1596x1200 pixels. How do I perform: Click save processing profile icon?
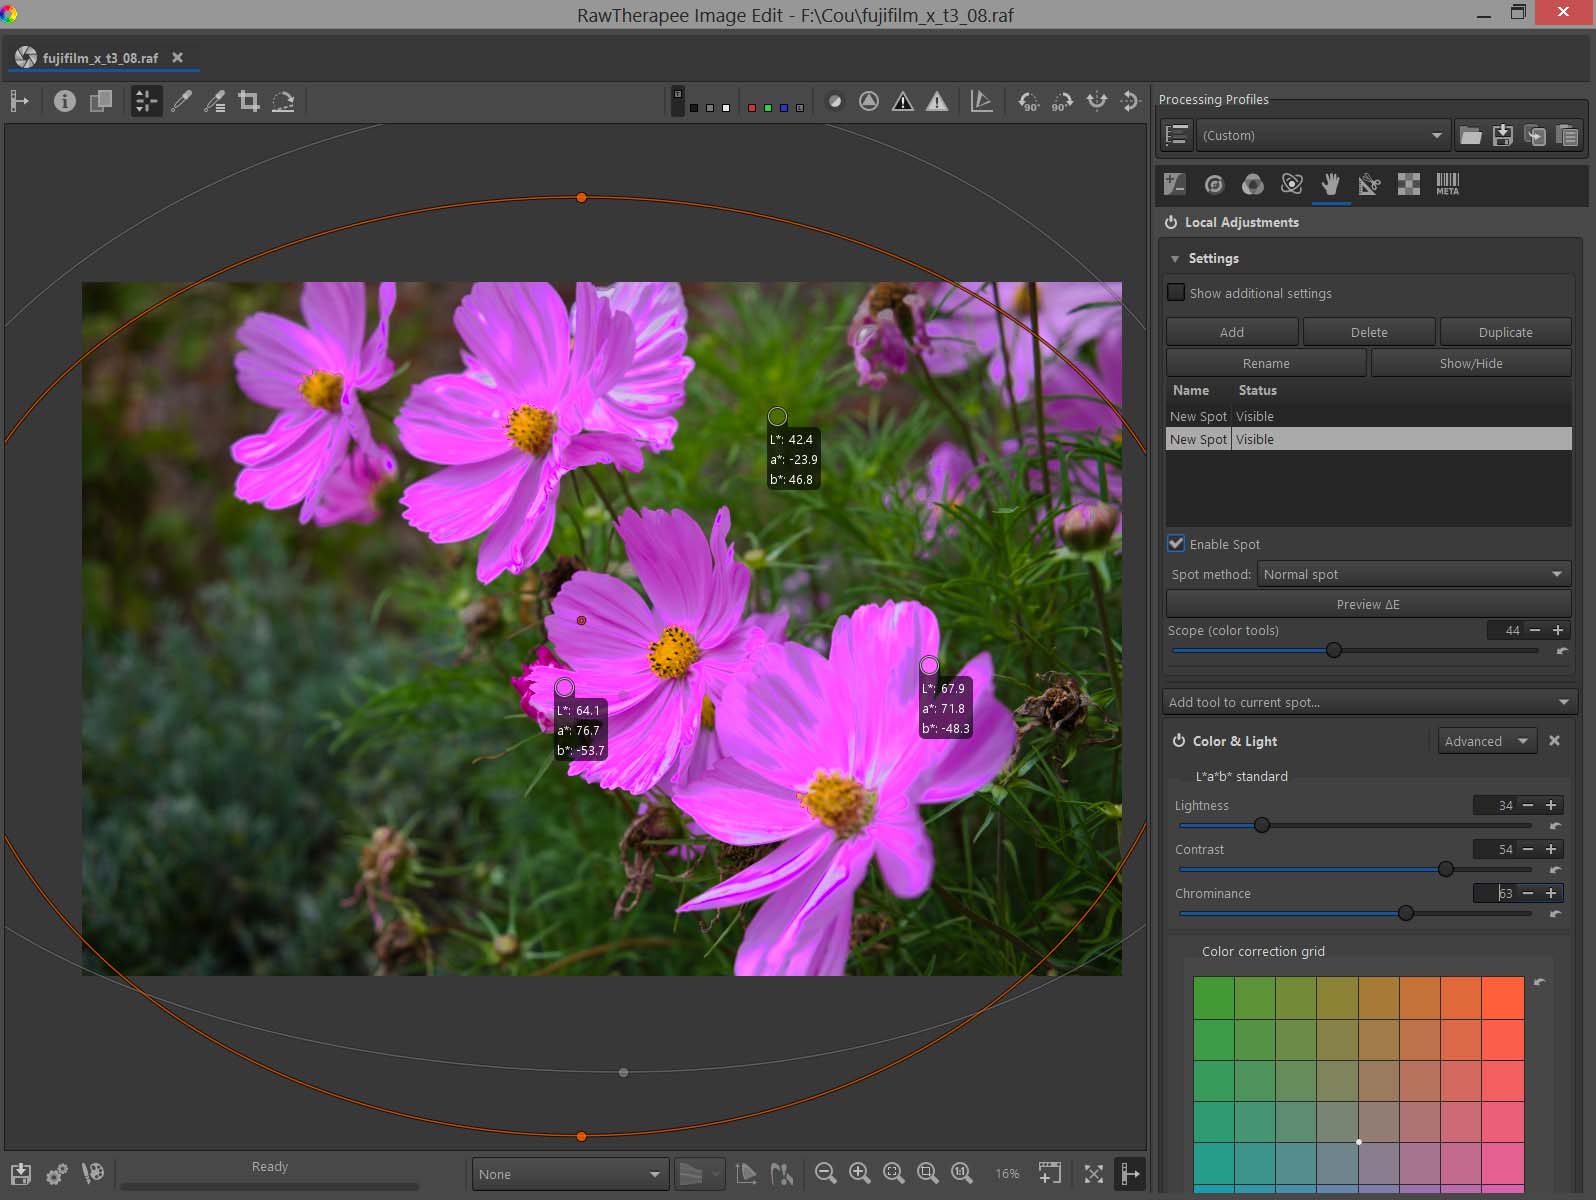pyautogui.click(x=1502, y=135)
